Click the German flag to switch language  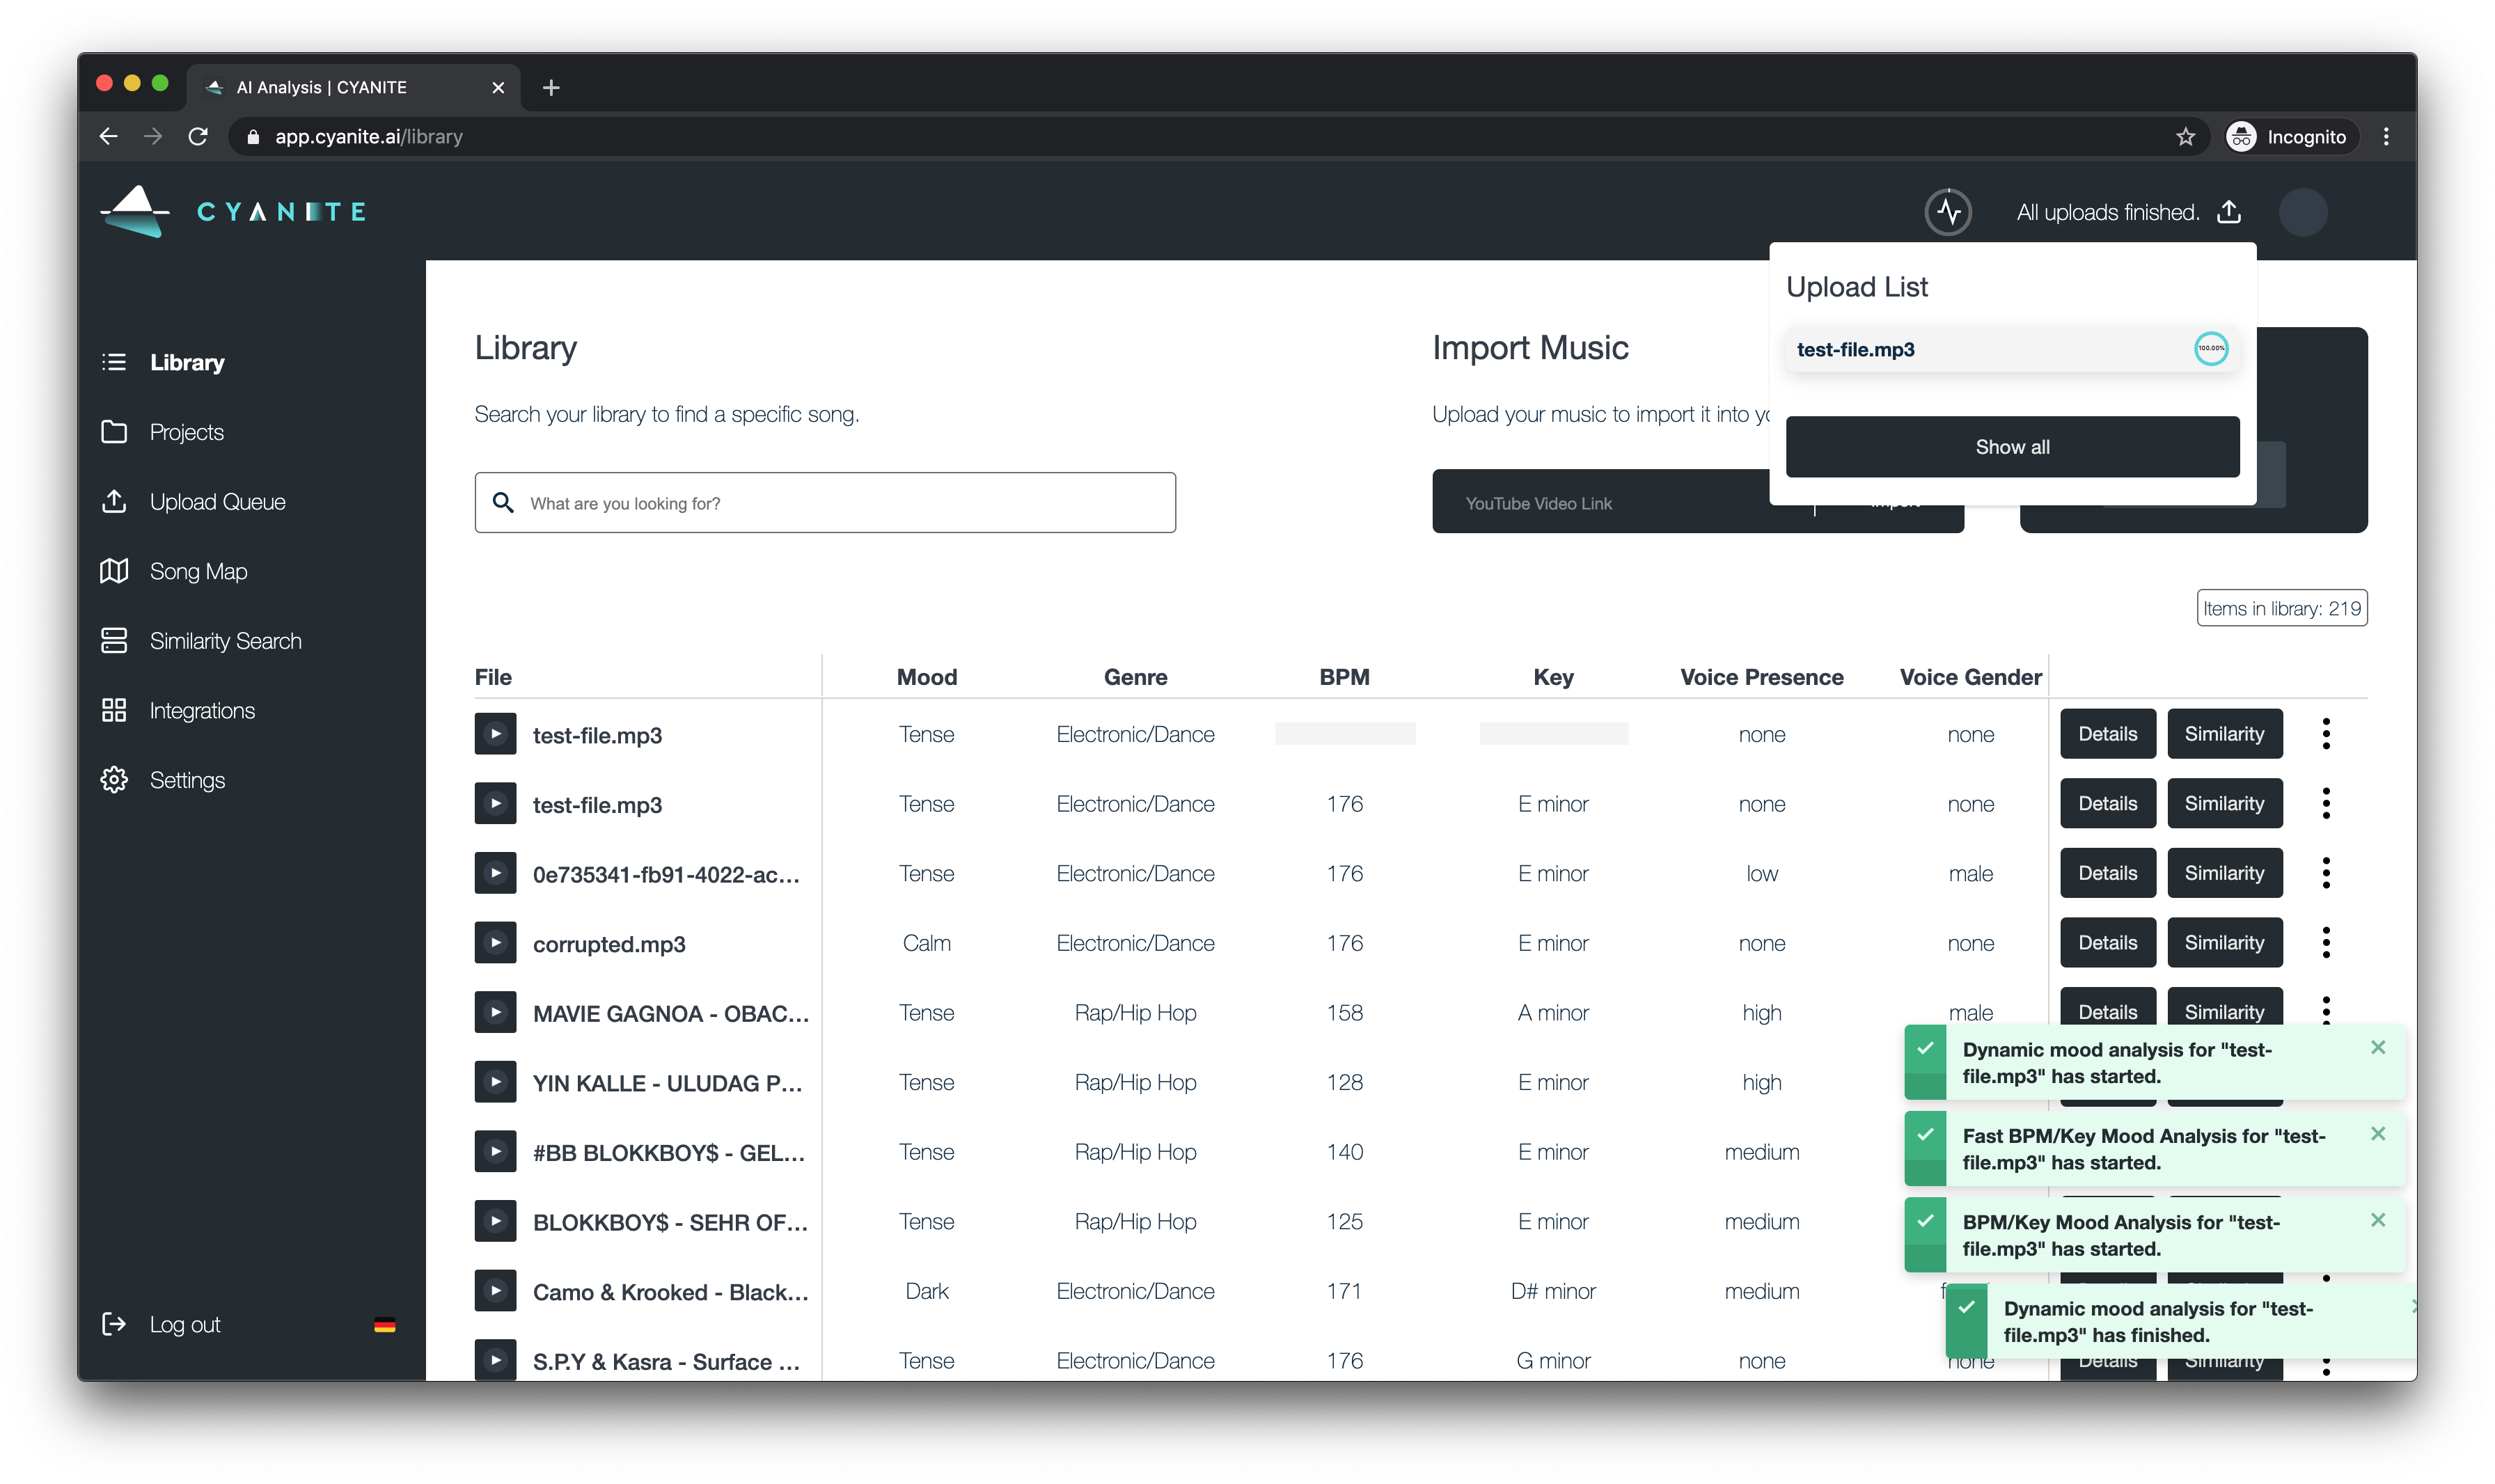385,1325
